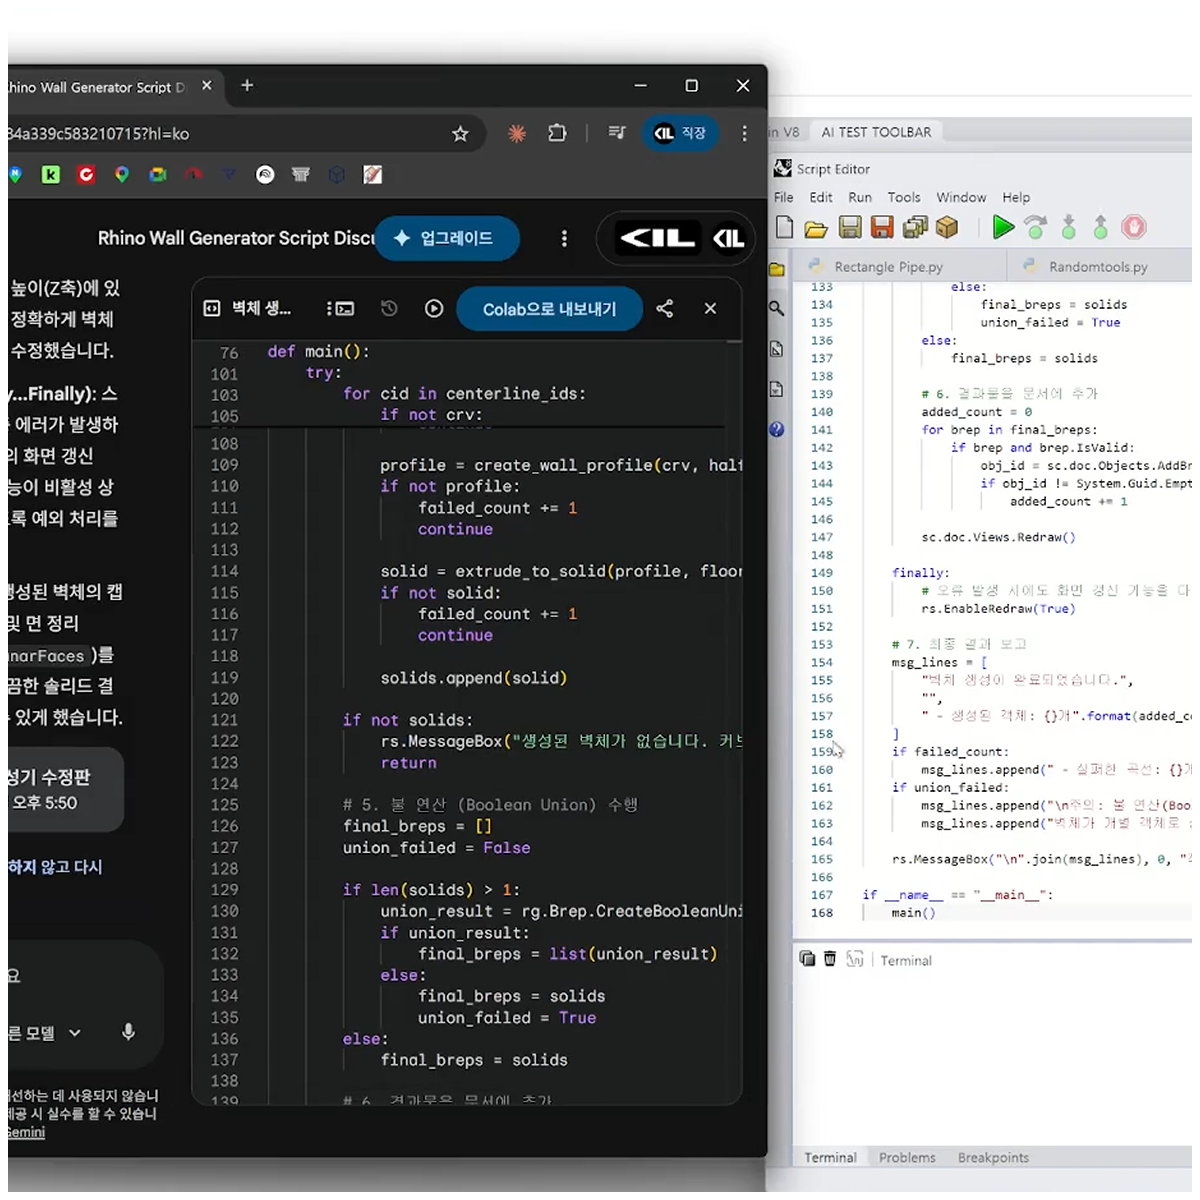Click line number 121 in Gemini code panel
The height and width of the screenshot is (1200, 1200).
[224, 720]
